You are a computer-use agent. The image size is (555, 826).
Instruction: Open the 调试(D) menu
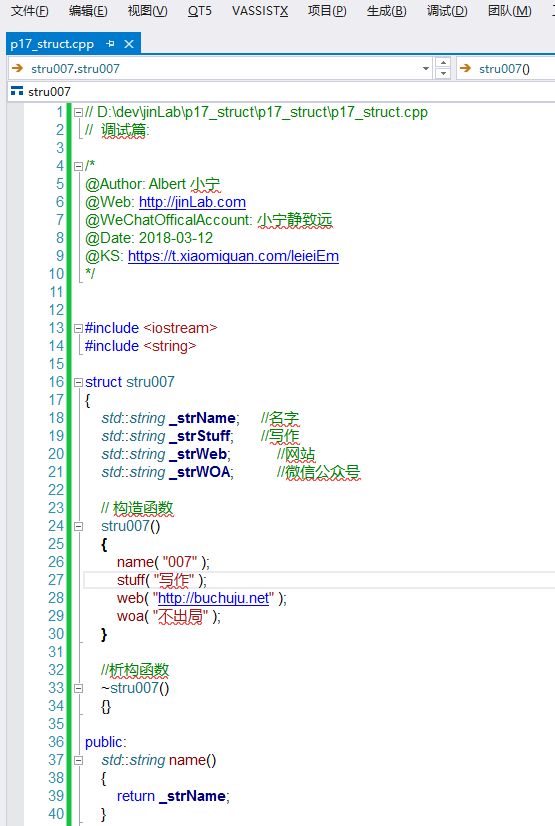tap(447, 11)
